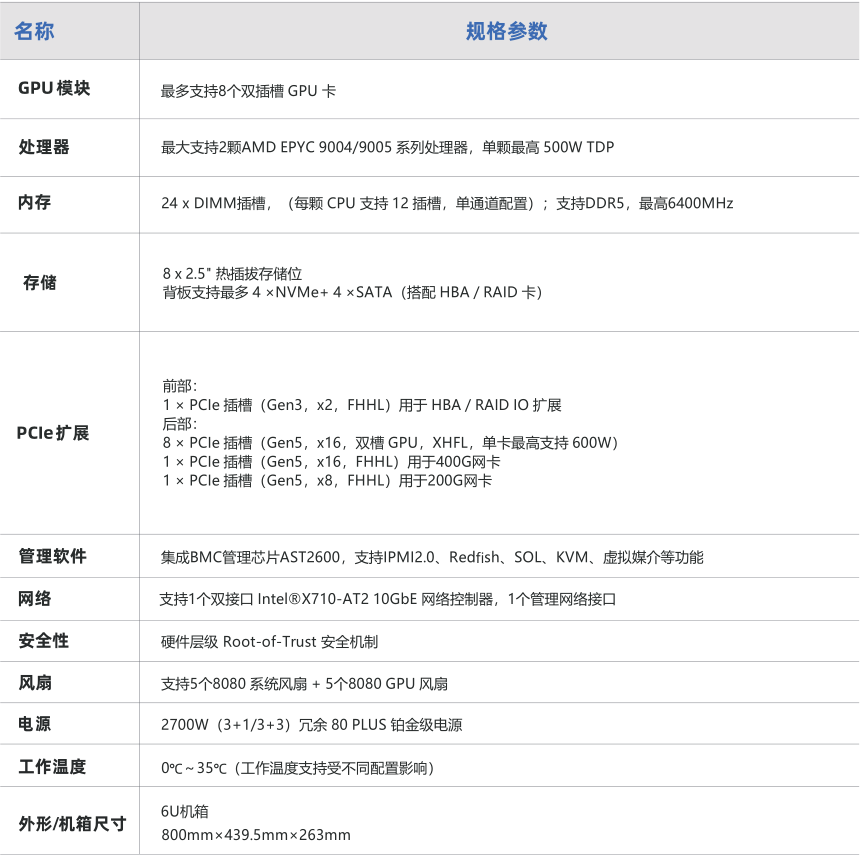
Task: Click the Root-of-Trust 安全机制 text
Action: 269,641
